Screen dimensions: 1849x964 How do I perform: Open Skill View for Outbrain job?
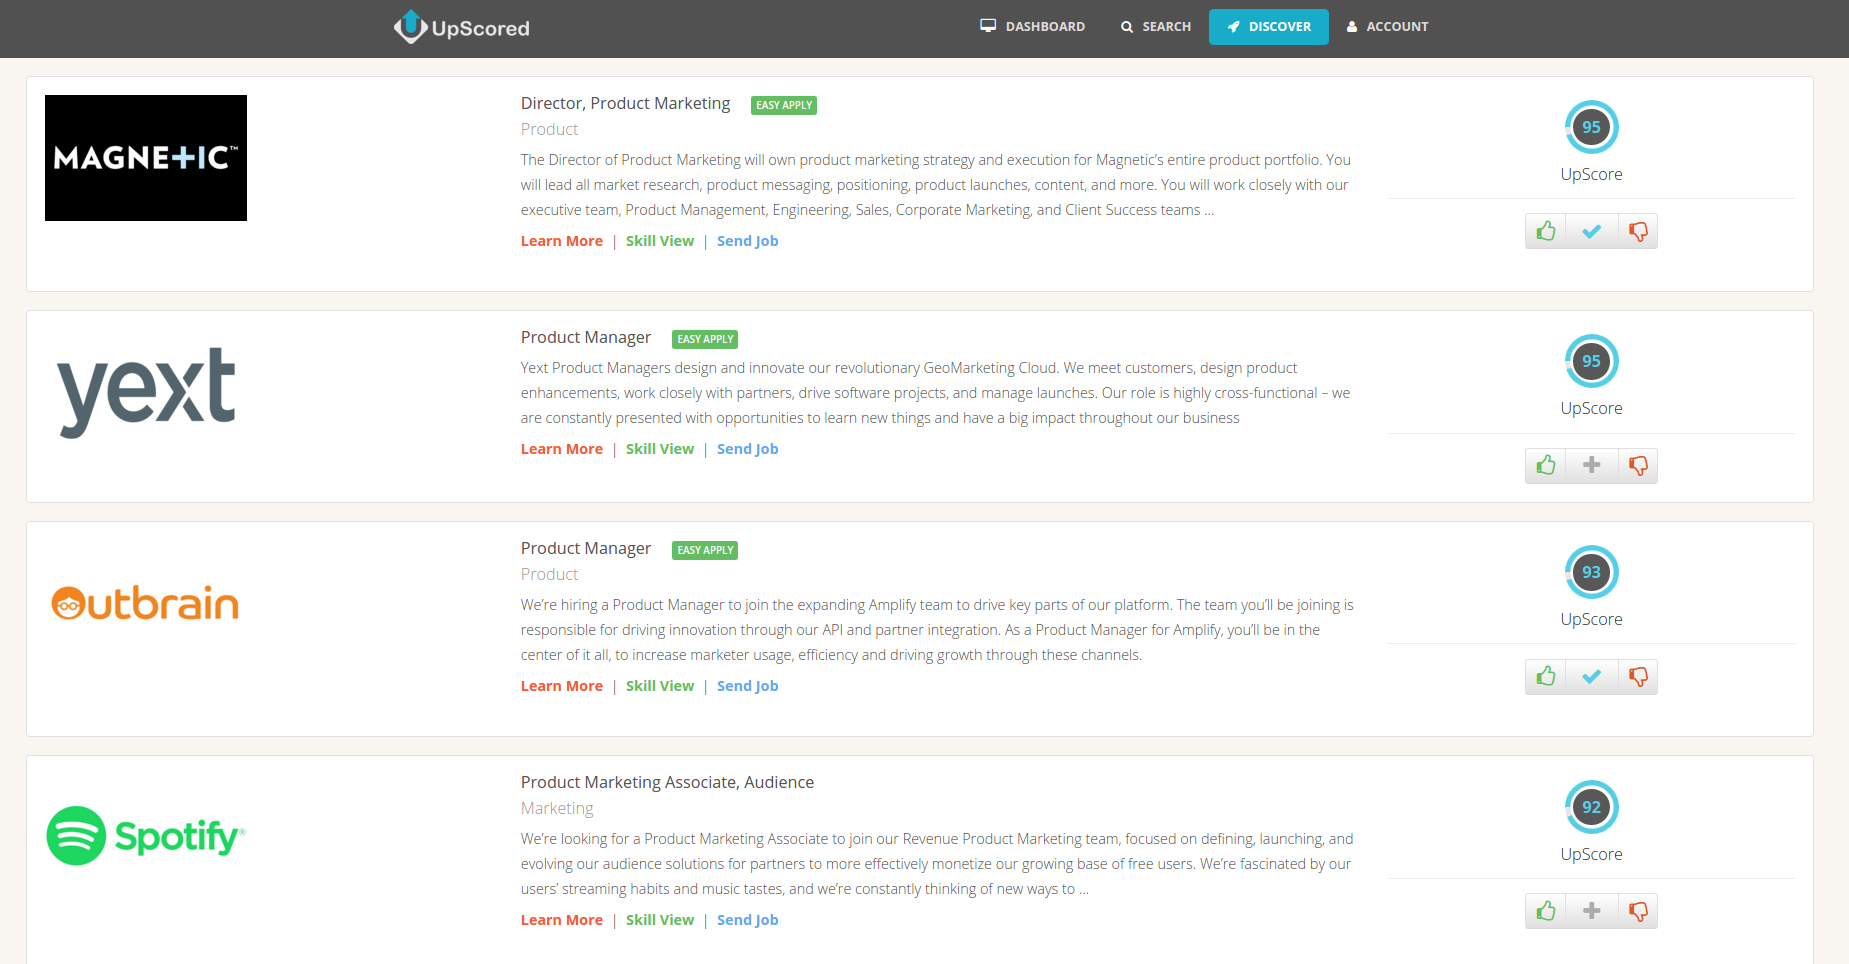(x=660, y=686)
